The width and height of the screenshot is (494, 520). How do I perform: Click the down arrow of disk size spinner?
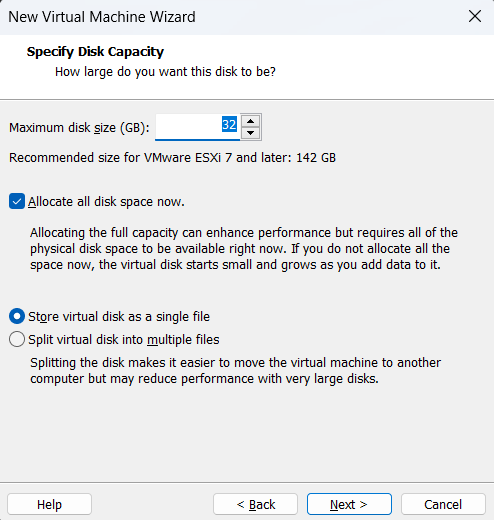pos(251,133)
